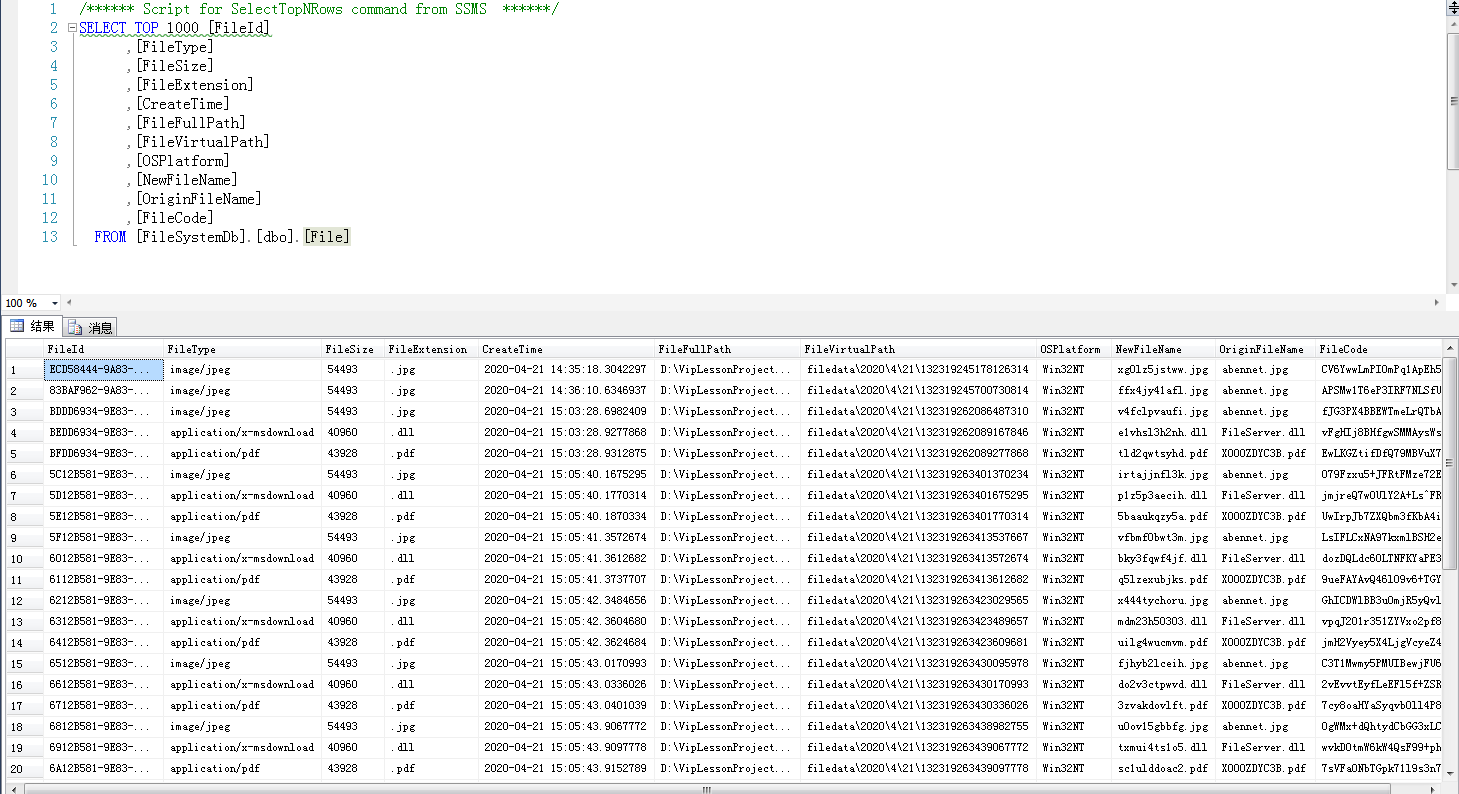Select the OriginFileName column header
This screenshot has height=794, width=1459.
point(1265,349)
